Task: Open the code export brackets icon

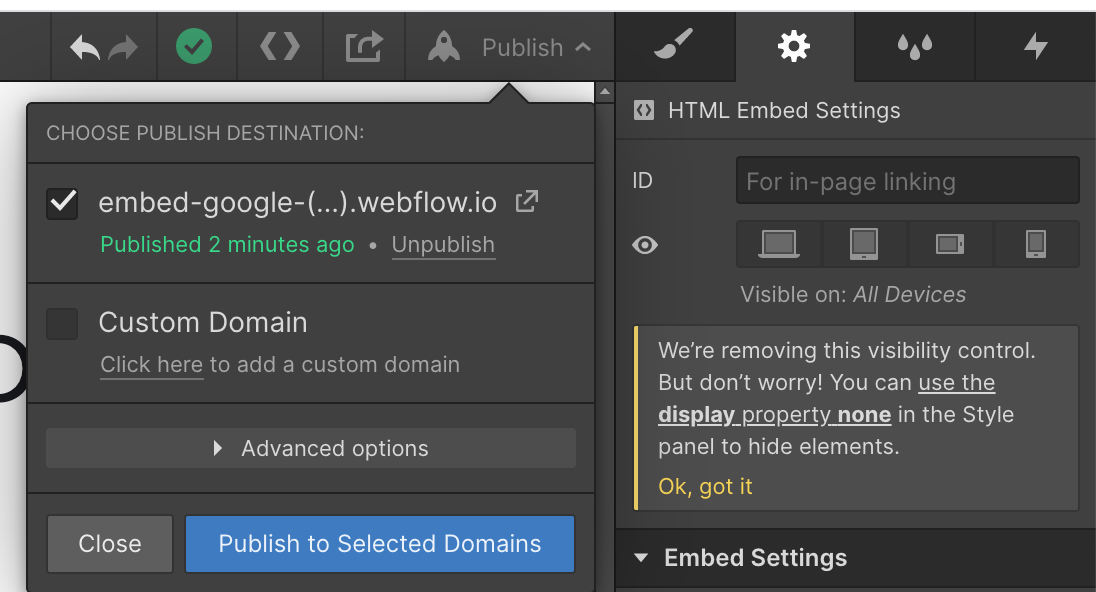Action: [280, 47]
